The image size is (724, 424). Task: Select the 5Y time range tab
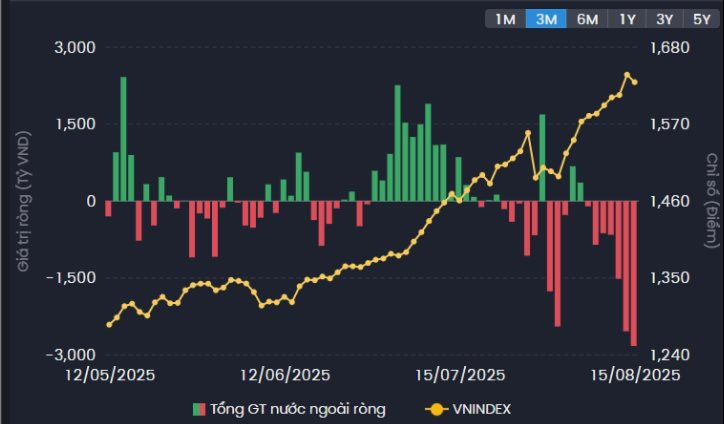[x=699, y=18]
